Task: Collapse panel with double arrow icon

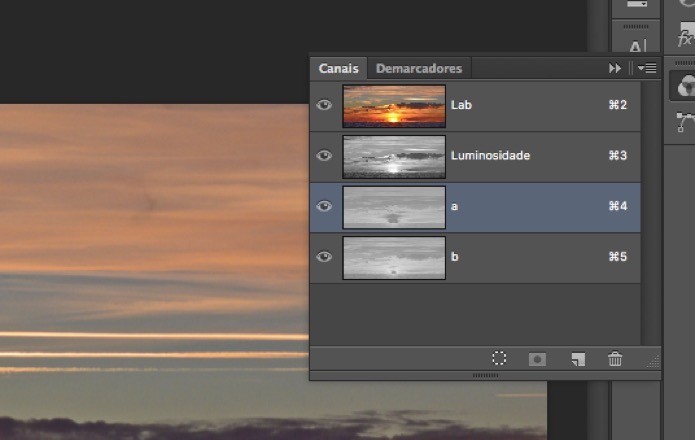Action: pyautogui.click(x=615, y=68)
